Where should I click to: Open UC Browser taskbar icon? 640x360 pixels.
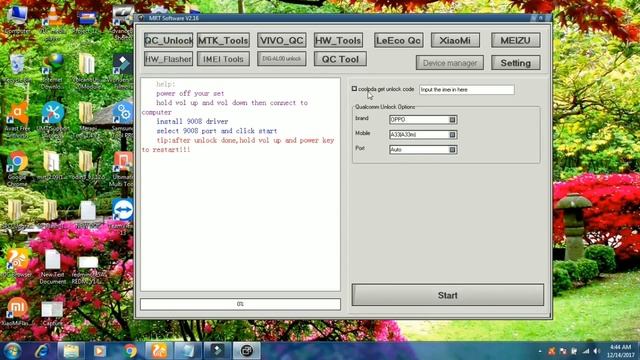click(159, 351)
